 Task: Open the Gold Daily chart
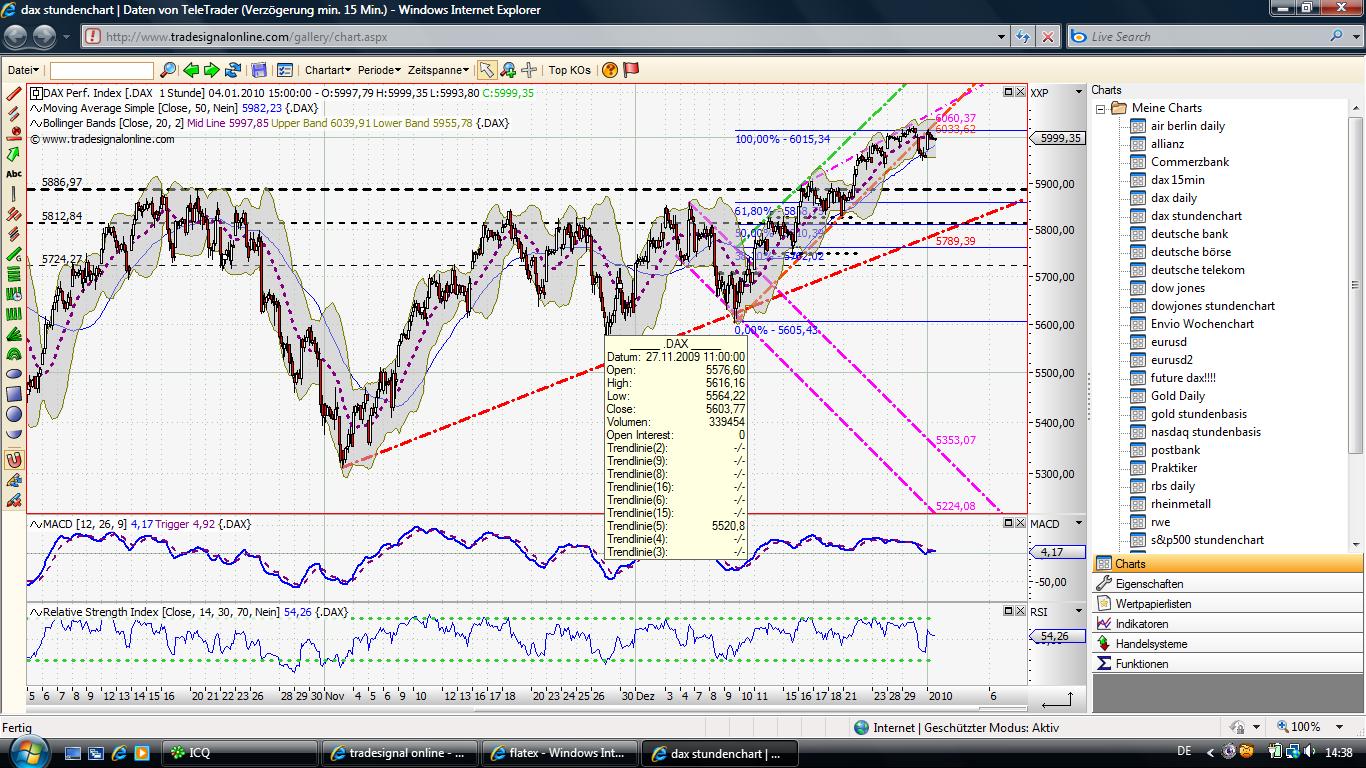[x=1177, y=396]
